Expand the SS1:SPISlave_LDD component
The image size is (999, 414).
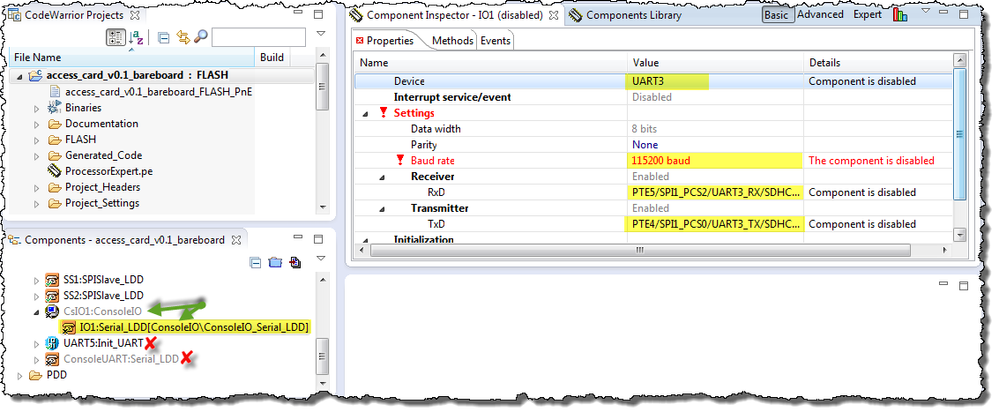[x=37, y=280]
